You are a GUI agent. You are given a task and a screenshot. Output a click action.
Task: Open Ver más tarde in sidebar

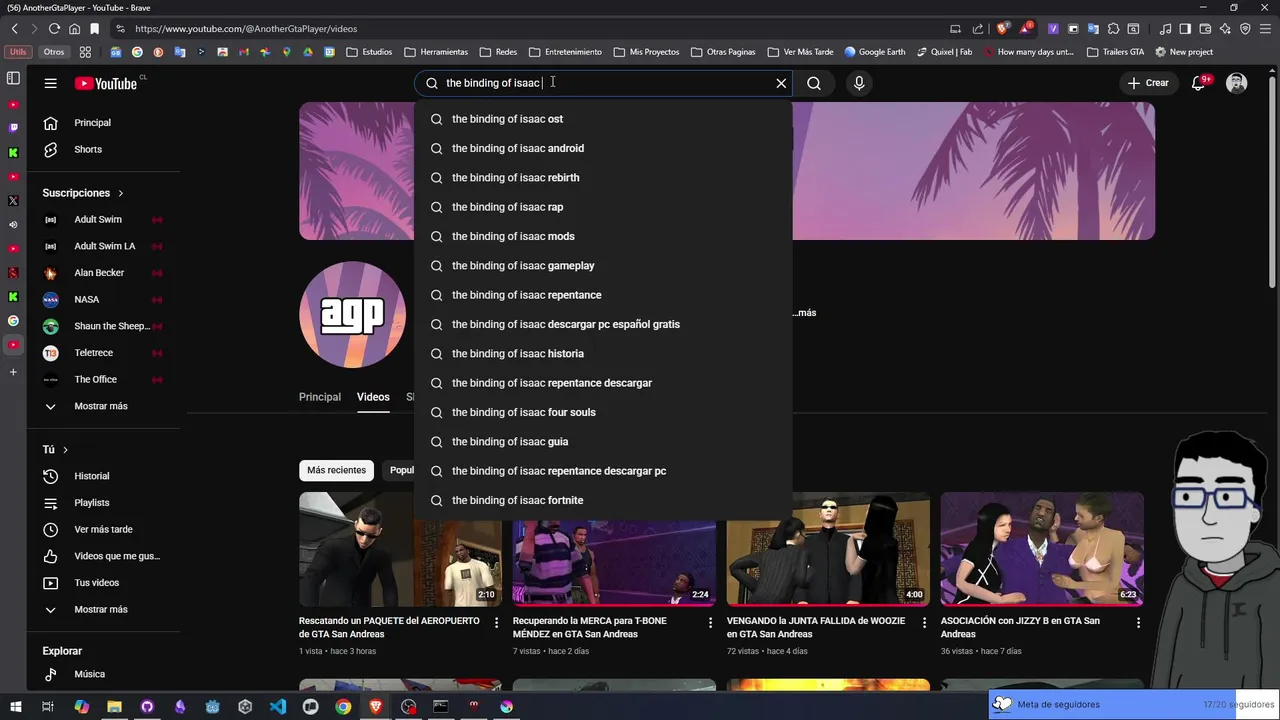(103, 529)
